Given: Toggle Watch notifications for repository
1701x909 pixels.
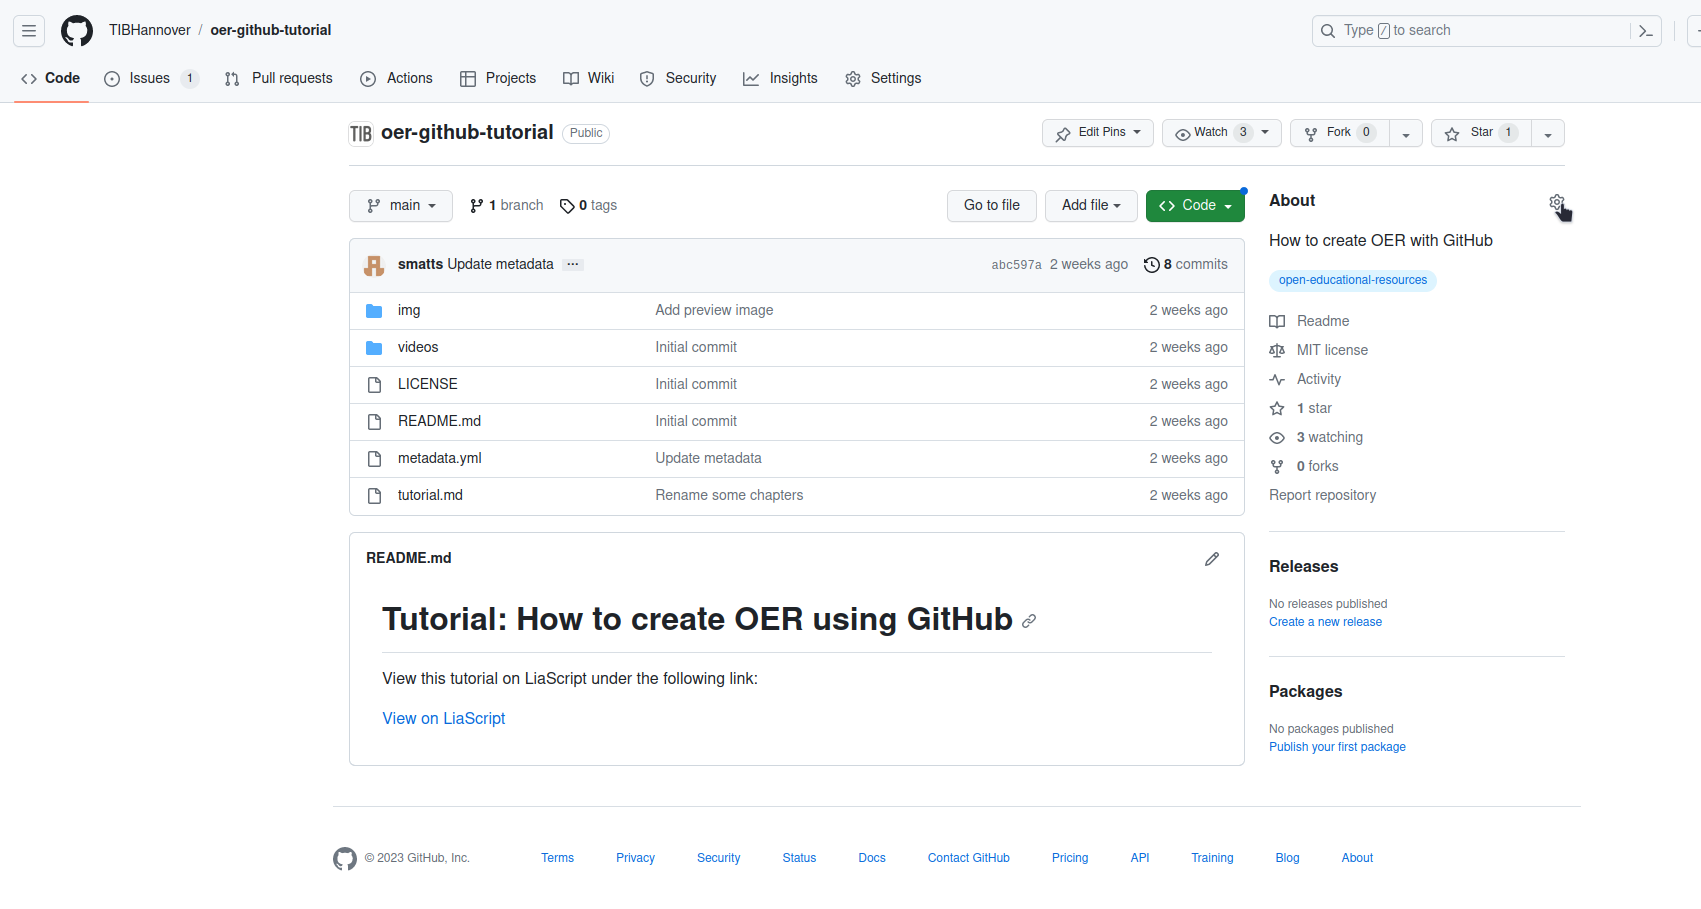Looking at the screenshot, I should pos(1211,133).
